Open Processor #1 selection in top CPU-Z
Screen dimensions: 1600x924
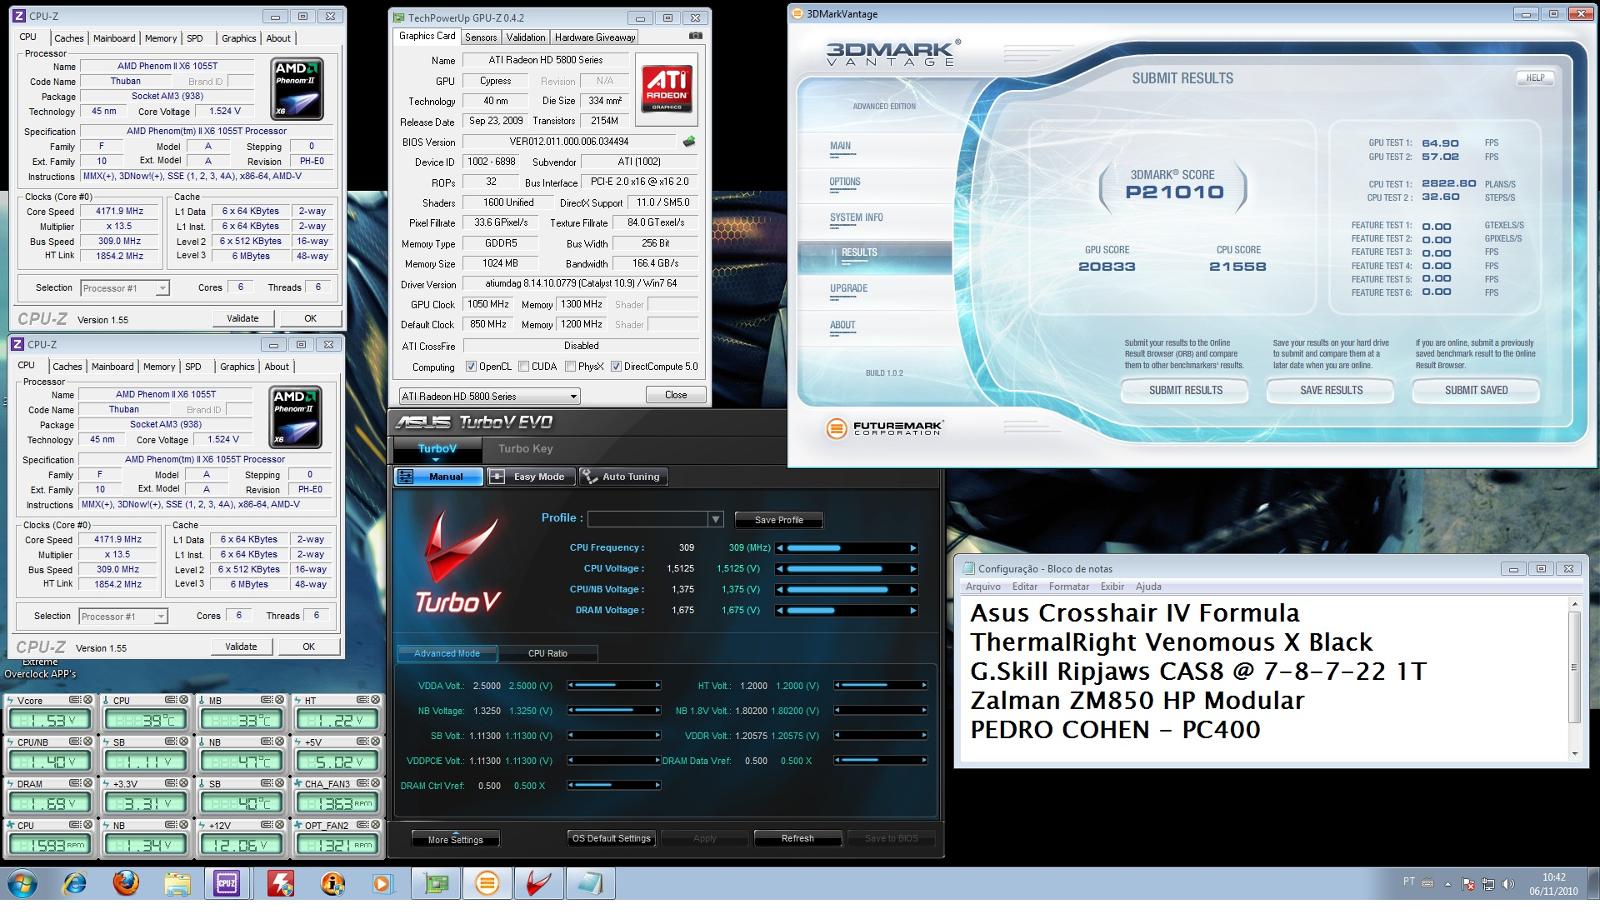(x=124, y=288)
